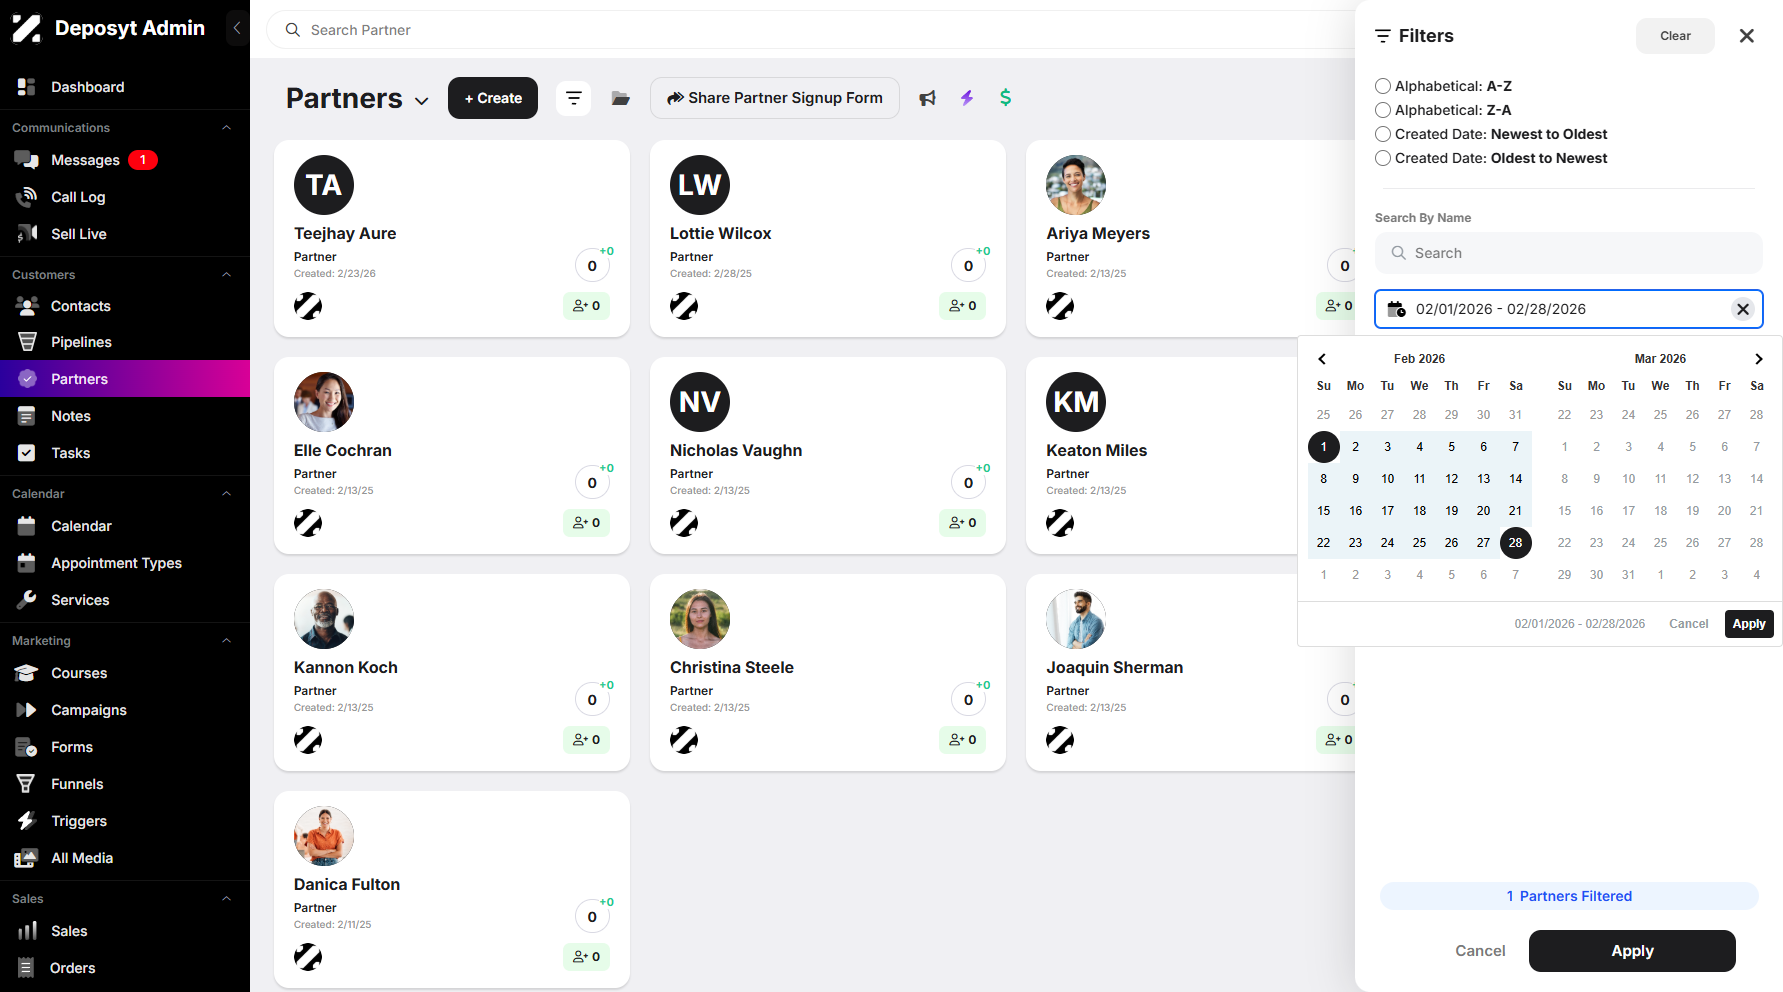
Task: Collapse the Calendar sidebar section
Action: (x=226, y=494)
